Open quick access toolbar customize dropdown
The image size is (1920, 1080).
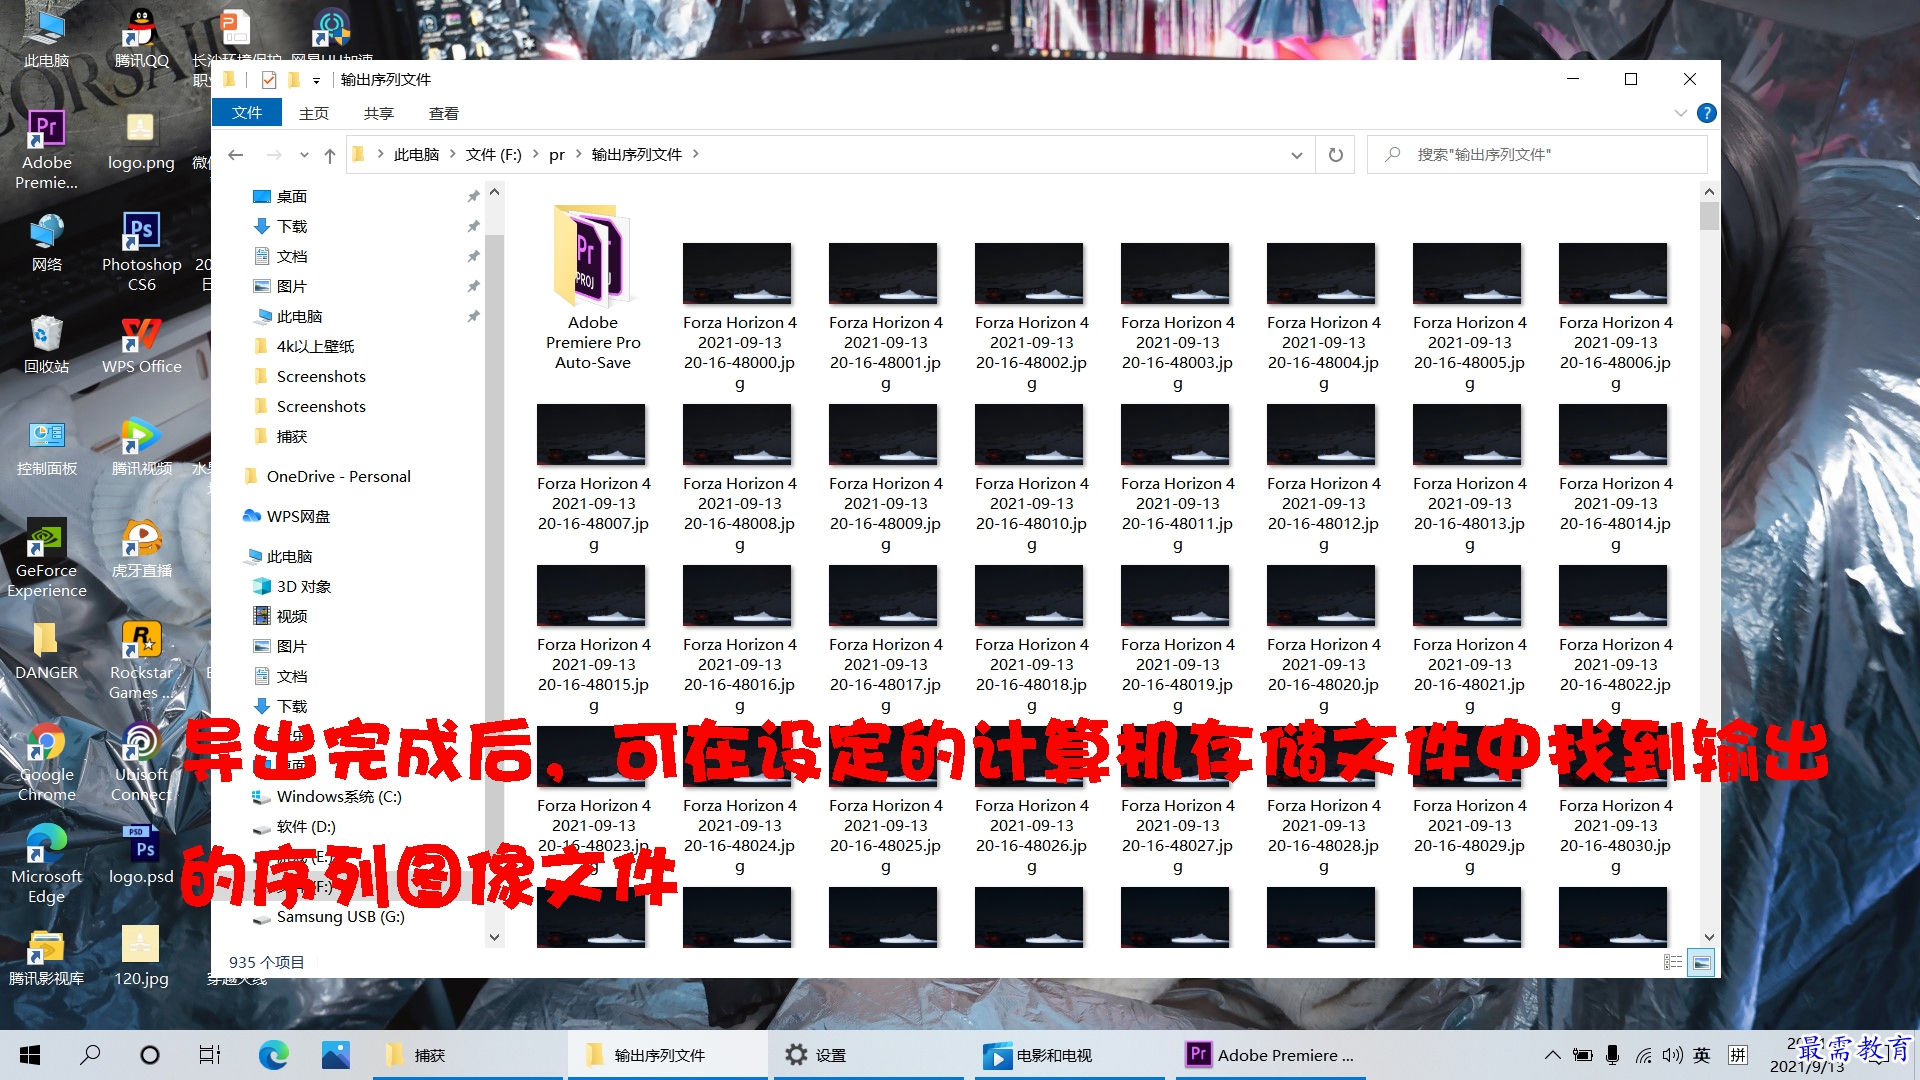(316, 80)
